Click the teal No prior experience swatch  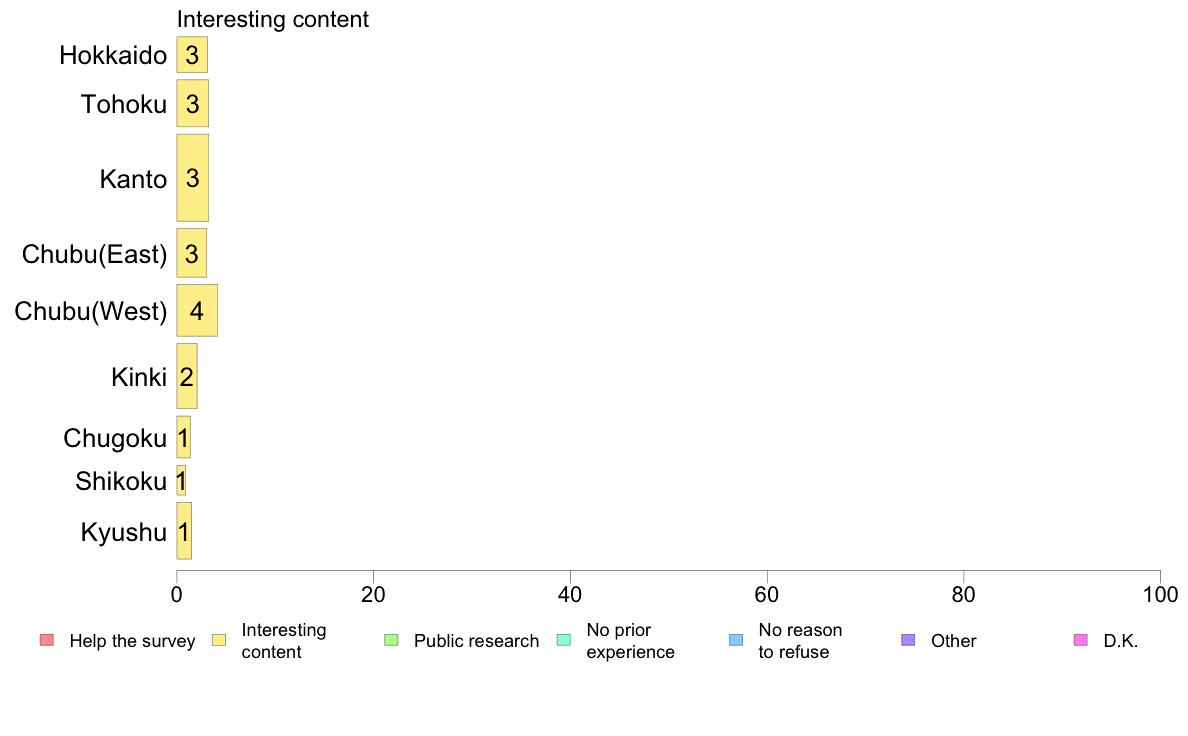click(564, 640)
